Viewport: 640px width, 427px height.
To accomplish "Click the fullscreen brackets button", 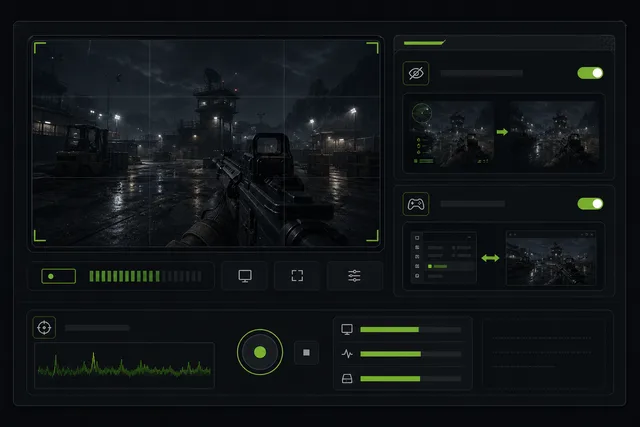I will tap(297, 276).
